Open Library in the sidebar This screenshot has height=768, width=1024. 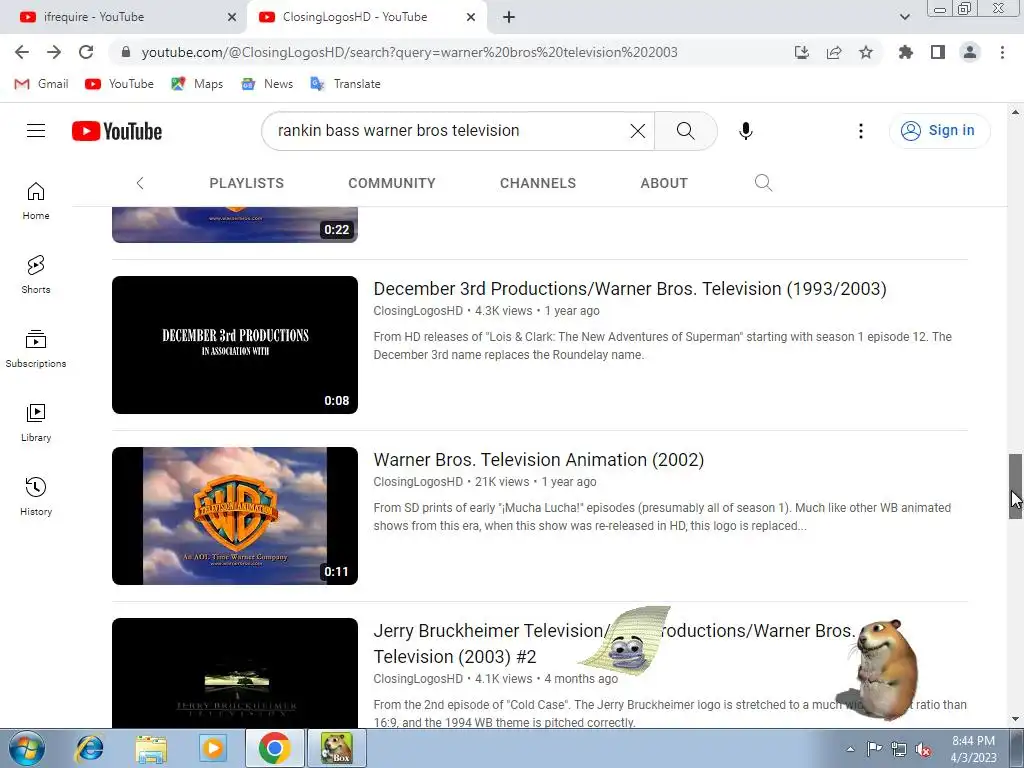click(x=36, y=423)
